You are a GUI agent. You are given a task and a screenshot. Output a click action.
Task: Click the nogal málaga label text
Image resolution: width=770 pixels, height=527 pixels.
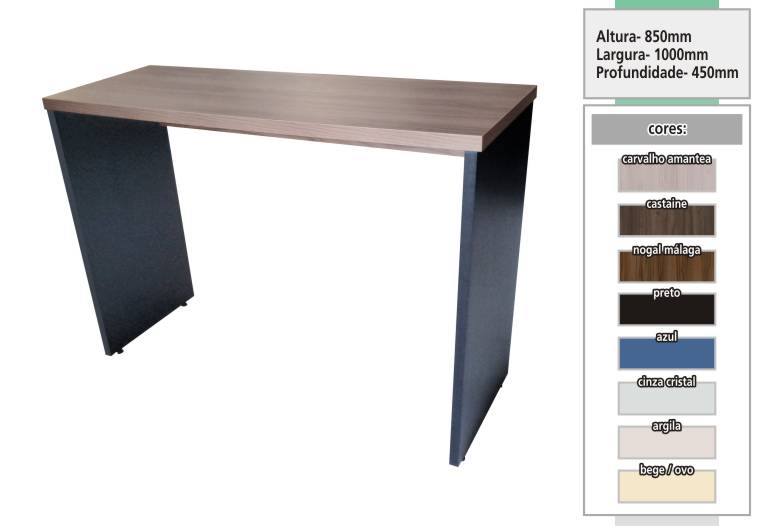click(666, 250)
